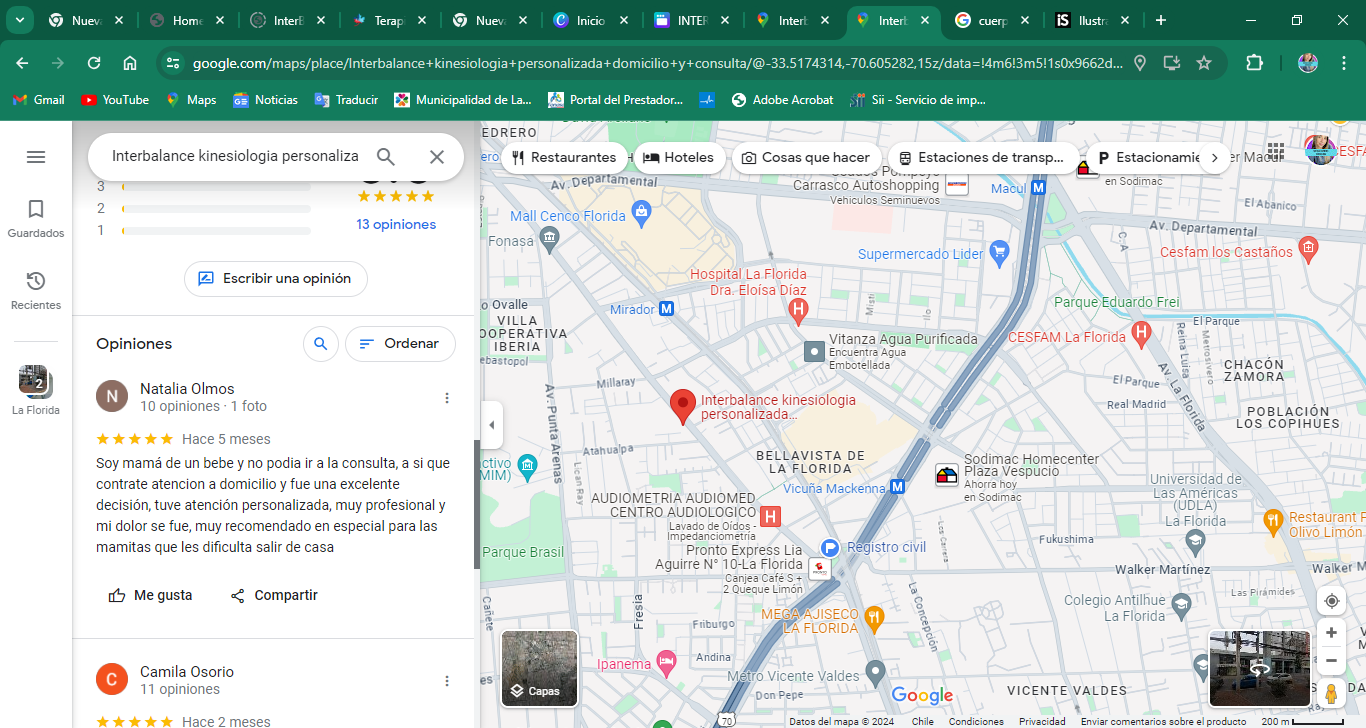Click the Mall Cenco Florida marker
1366x728 pixels.
coord(642,211)
